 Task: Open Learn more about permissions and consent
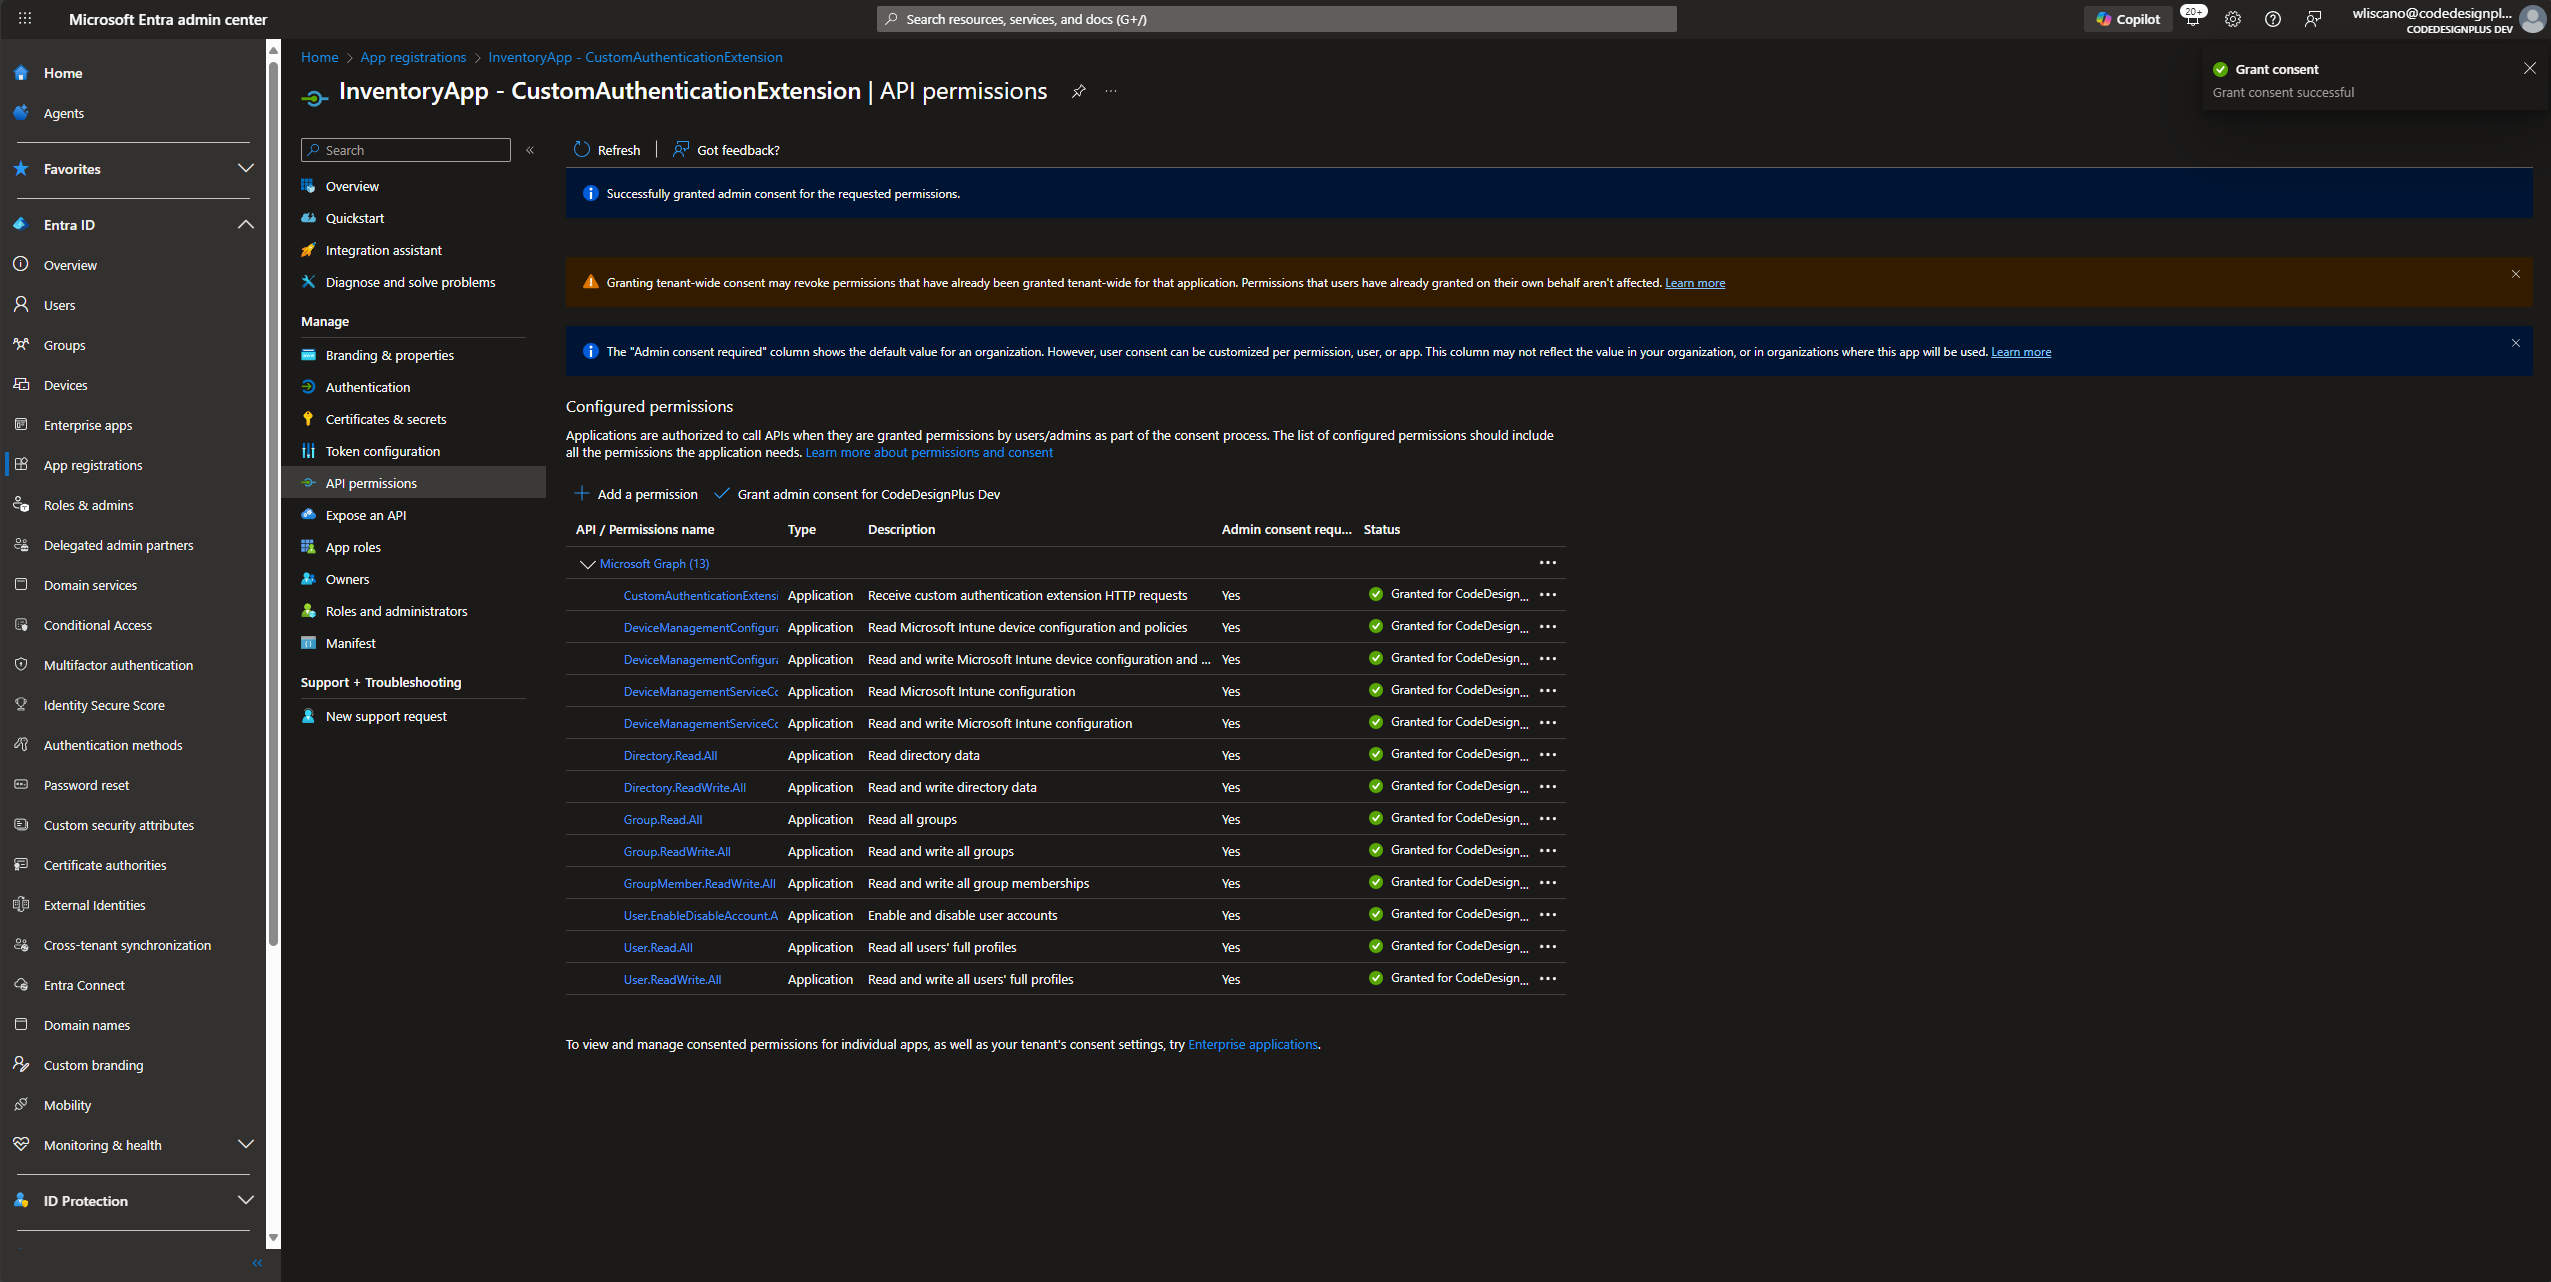(929, 453)
